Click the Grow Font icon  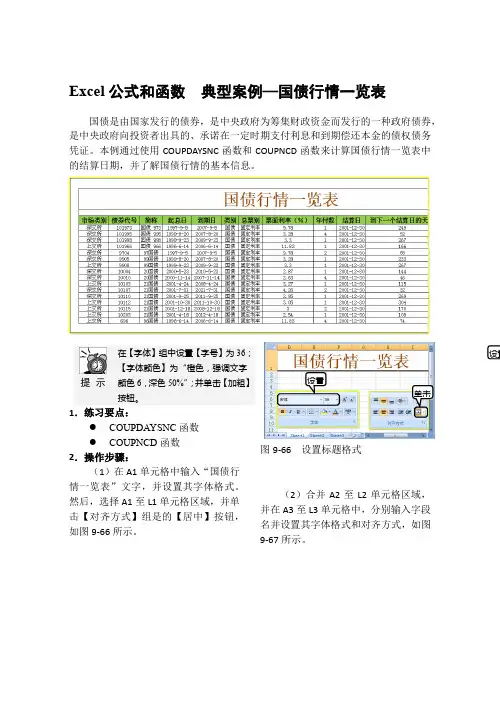point(345,399)
